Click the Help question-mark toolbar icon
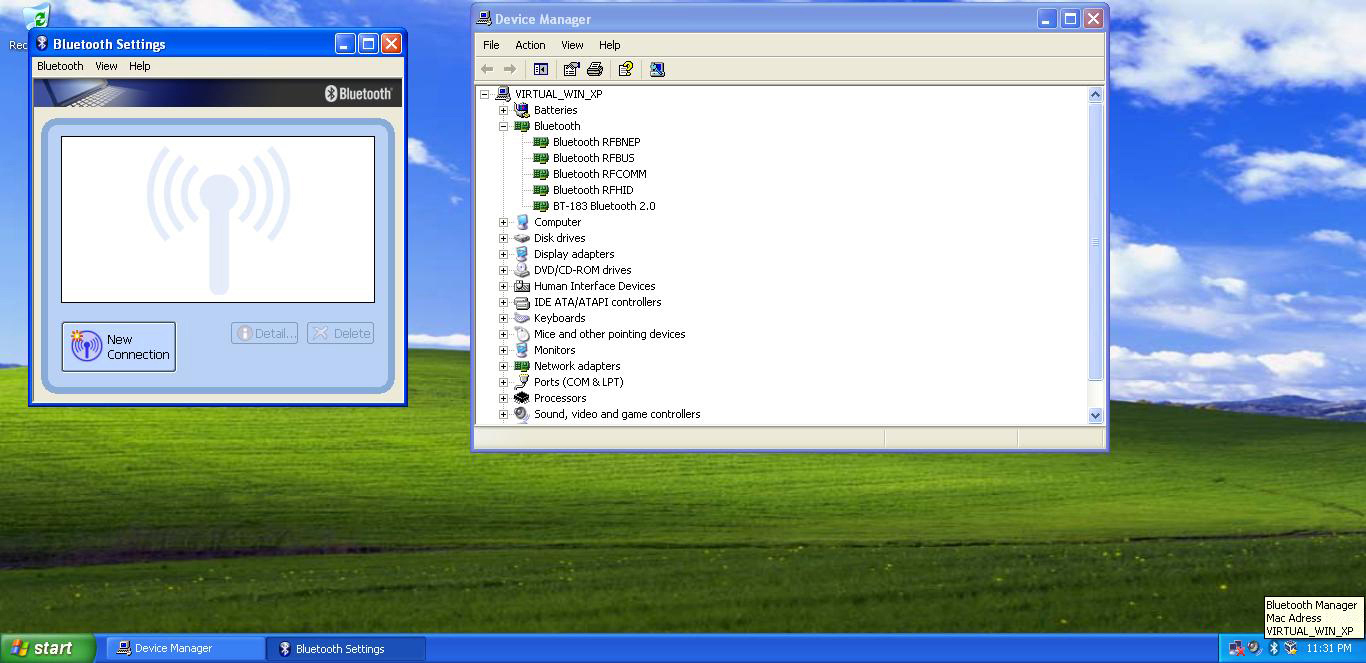Screen dimensions: 1366x663 [626, 69]
